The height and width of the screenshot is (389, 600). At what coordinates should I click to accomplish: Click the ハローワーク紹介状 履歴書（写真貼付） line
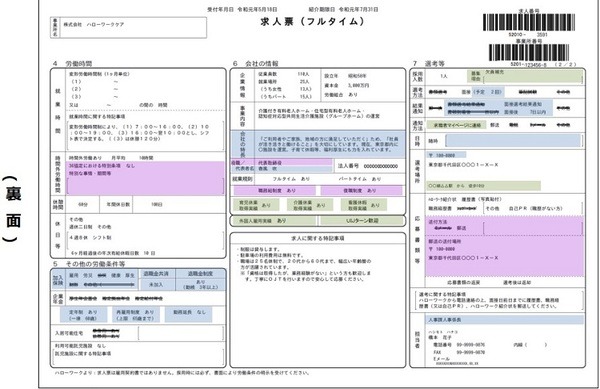pyautogui.click(x=465, y=199)
